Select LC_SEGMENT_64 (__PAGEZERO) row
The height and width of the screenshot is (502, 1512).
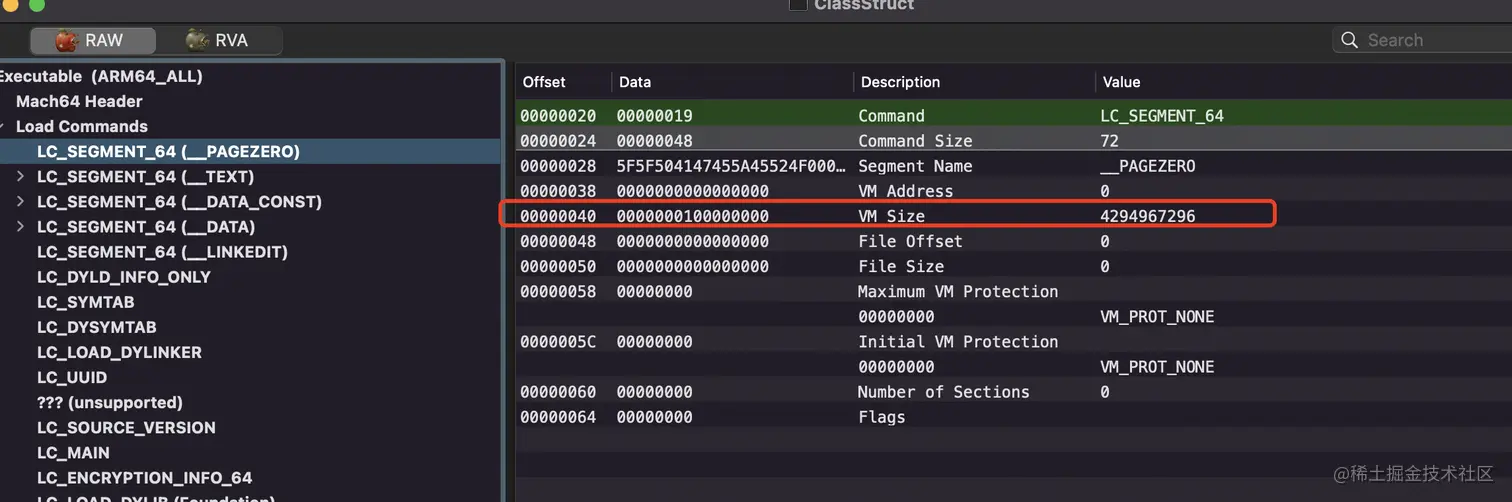click(x=250, y=152)
